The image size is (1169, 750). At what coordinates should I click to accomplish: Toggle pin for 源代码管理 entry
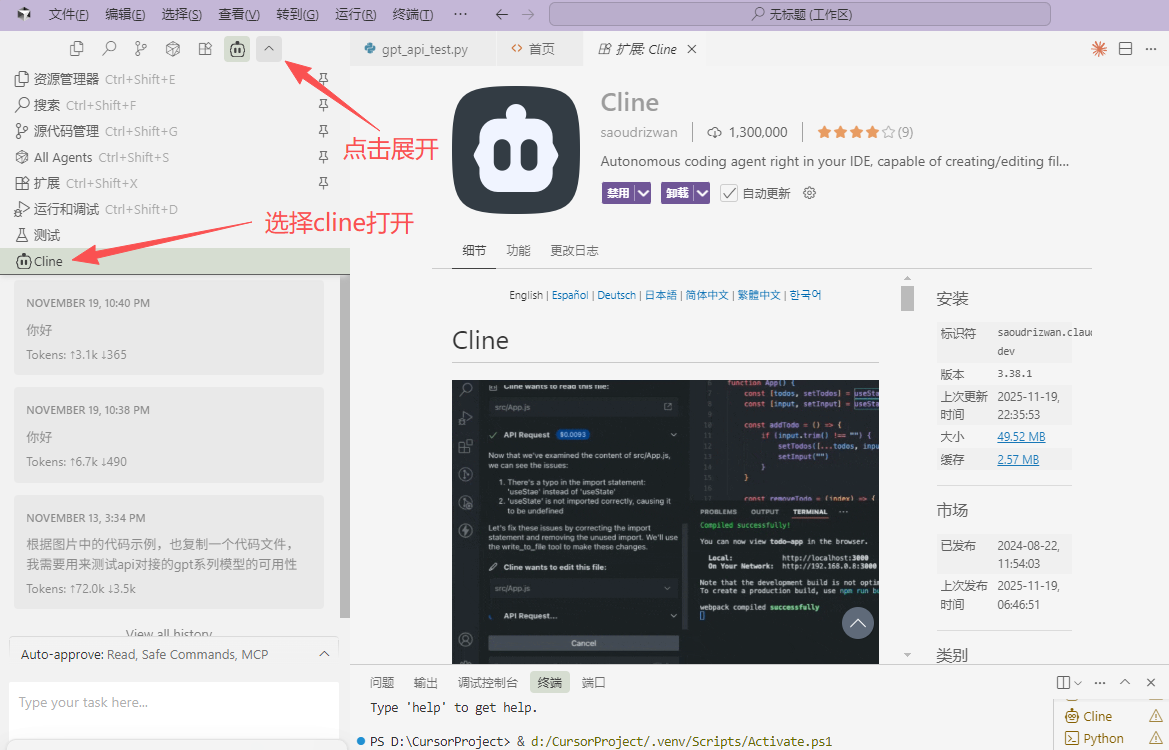point(324,131)
